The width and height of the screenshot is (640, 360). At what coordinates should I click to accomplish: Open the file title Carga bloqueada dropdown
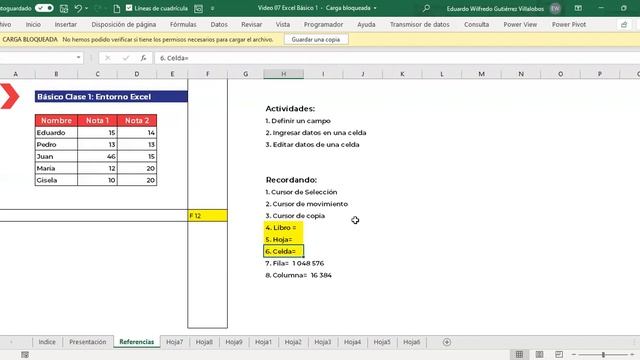click(375, 8)
